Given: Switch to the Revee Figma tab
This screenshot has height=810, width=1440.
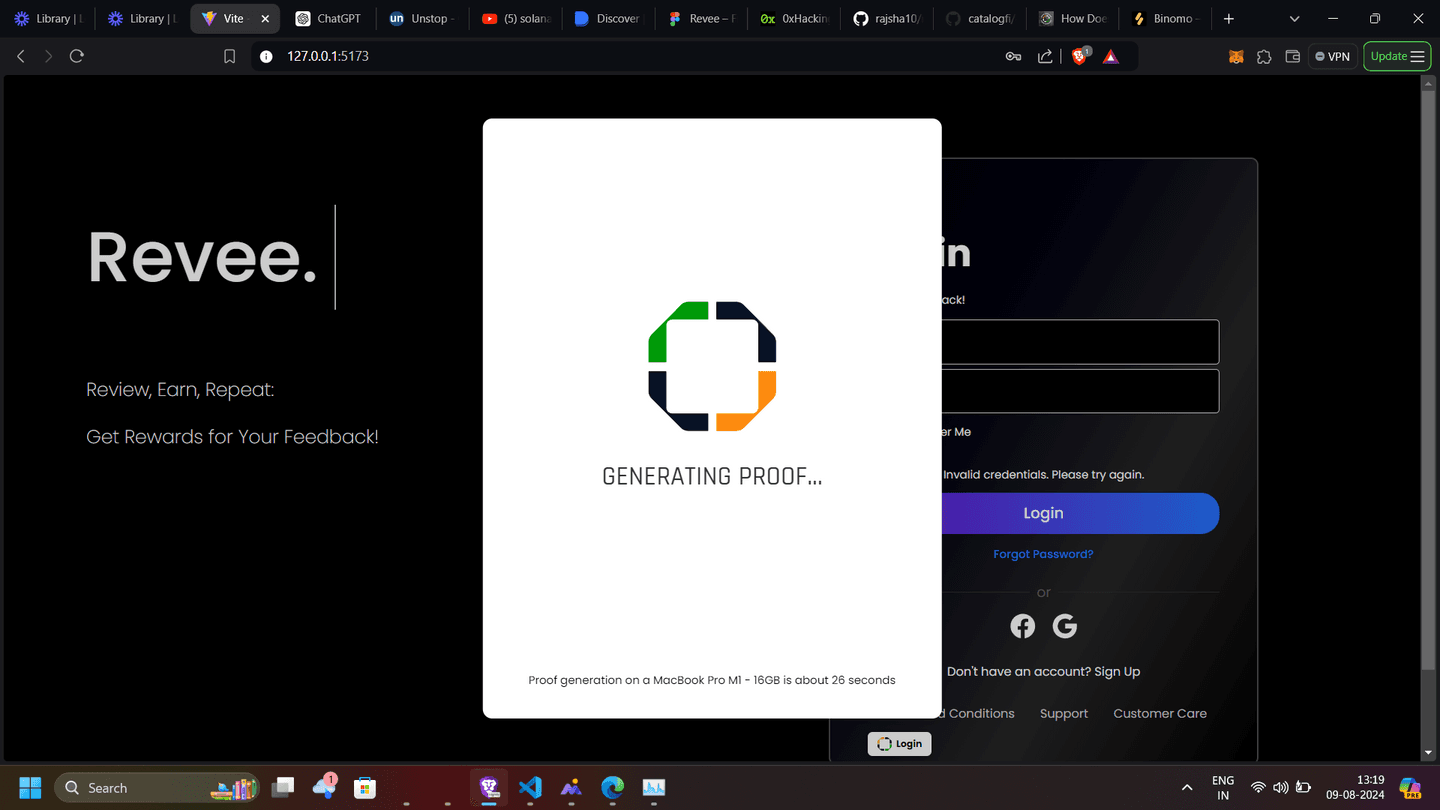Looking at the screenshot, I should (701, 19).
